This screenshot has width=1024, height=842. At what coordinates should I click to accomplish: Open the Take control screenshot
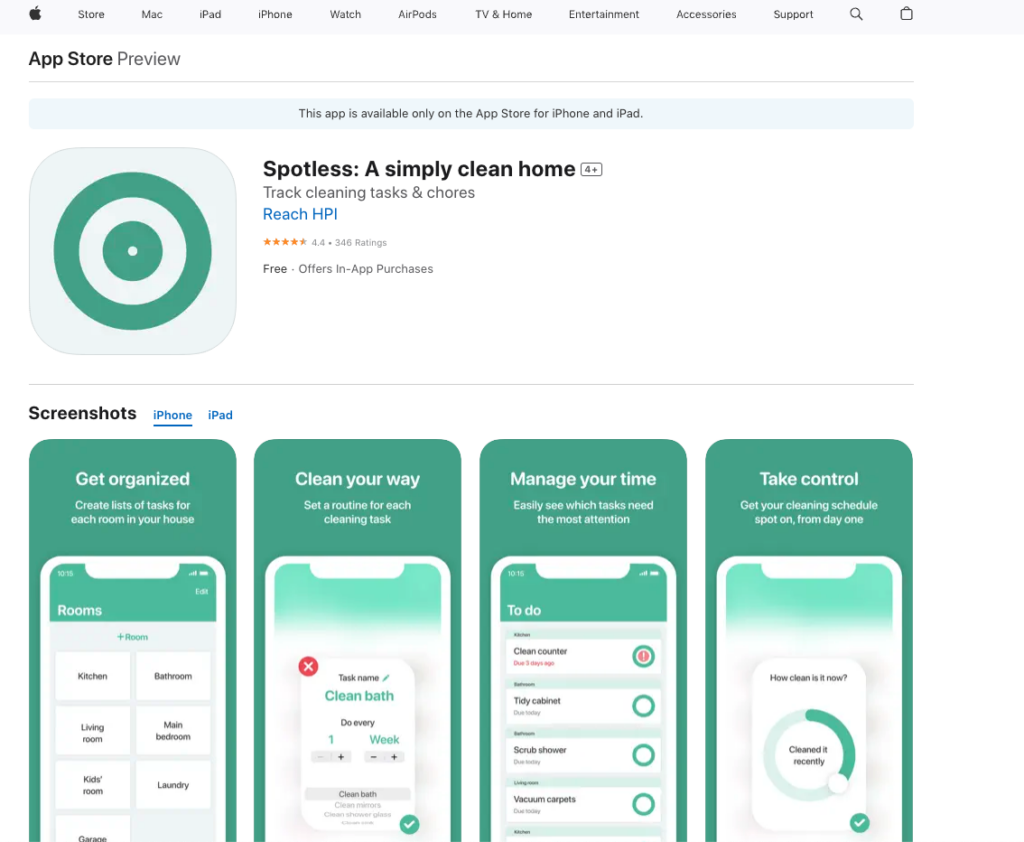point(808,640)
